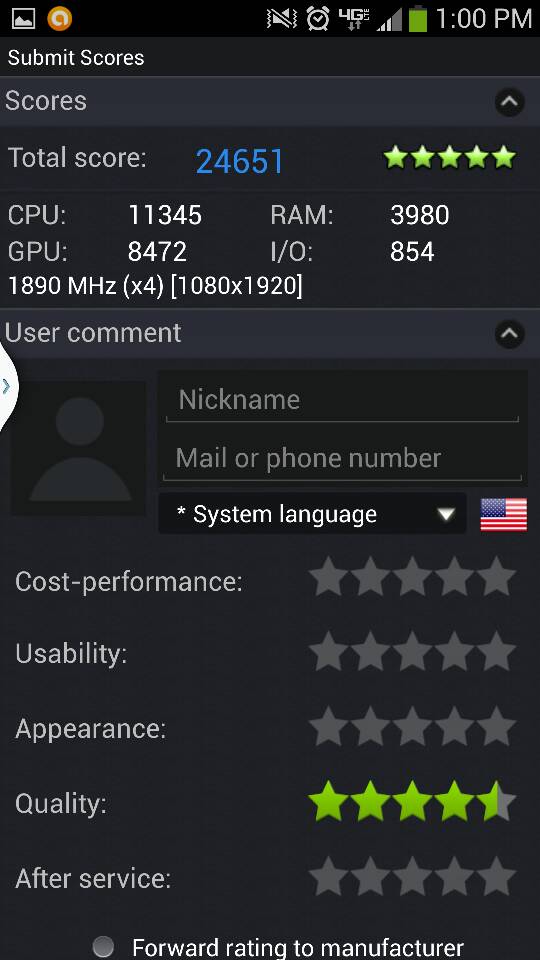
Task: Tap the US flag country icon
Action: (503, 514)
